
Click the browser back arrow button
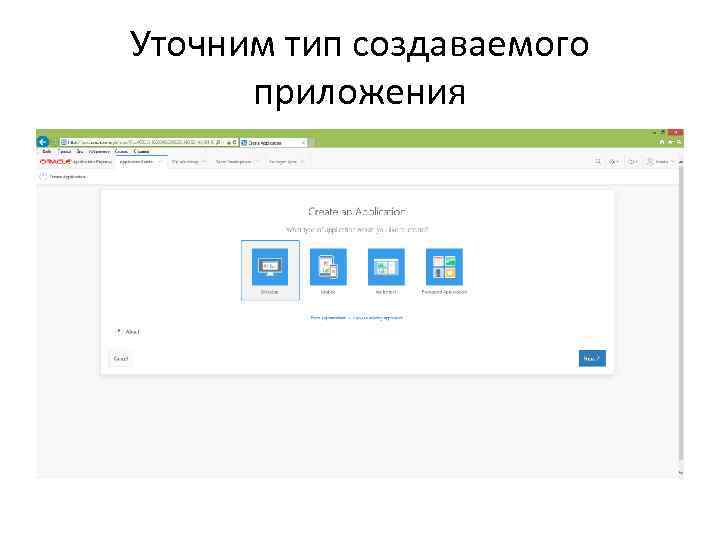(43, 142)
